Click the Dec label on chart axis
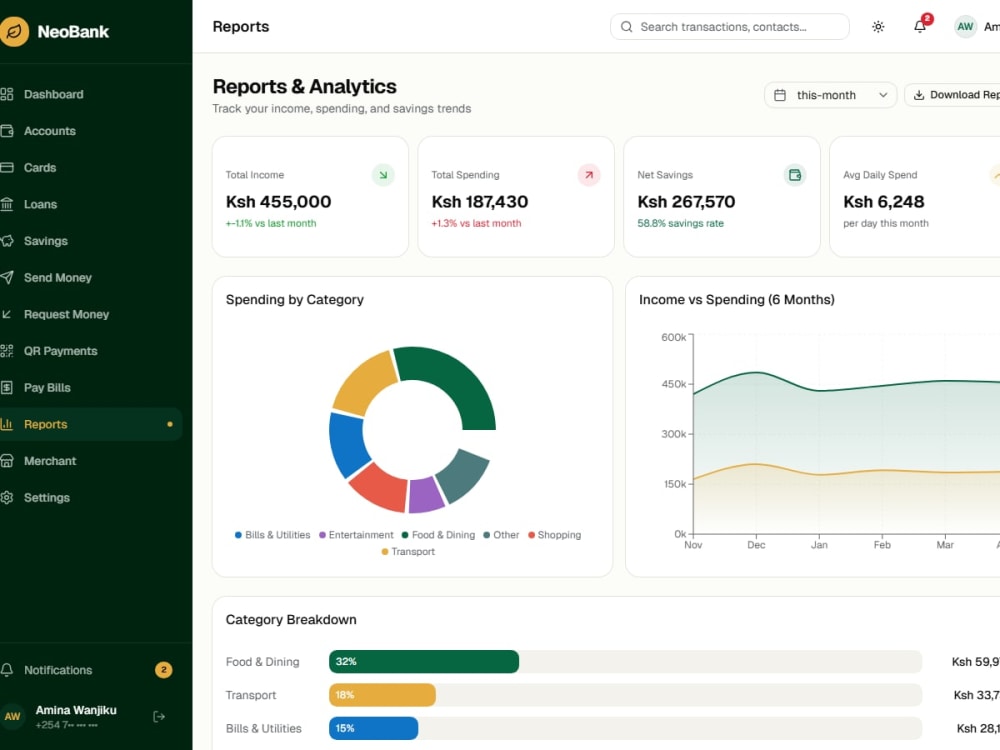This screenshot has width=1000, height=750. click(756, 545)
